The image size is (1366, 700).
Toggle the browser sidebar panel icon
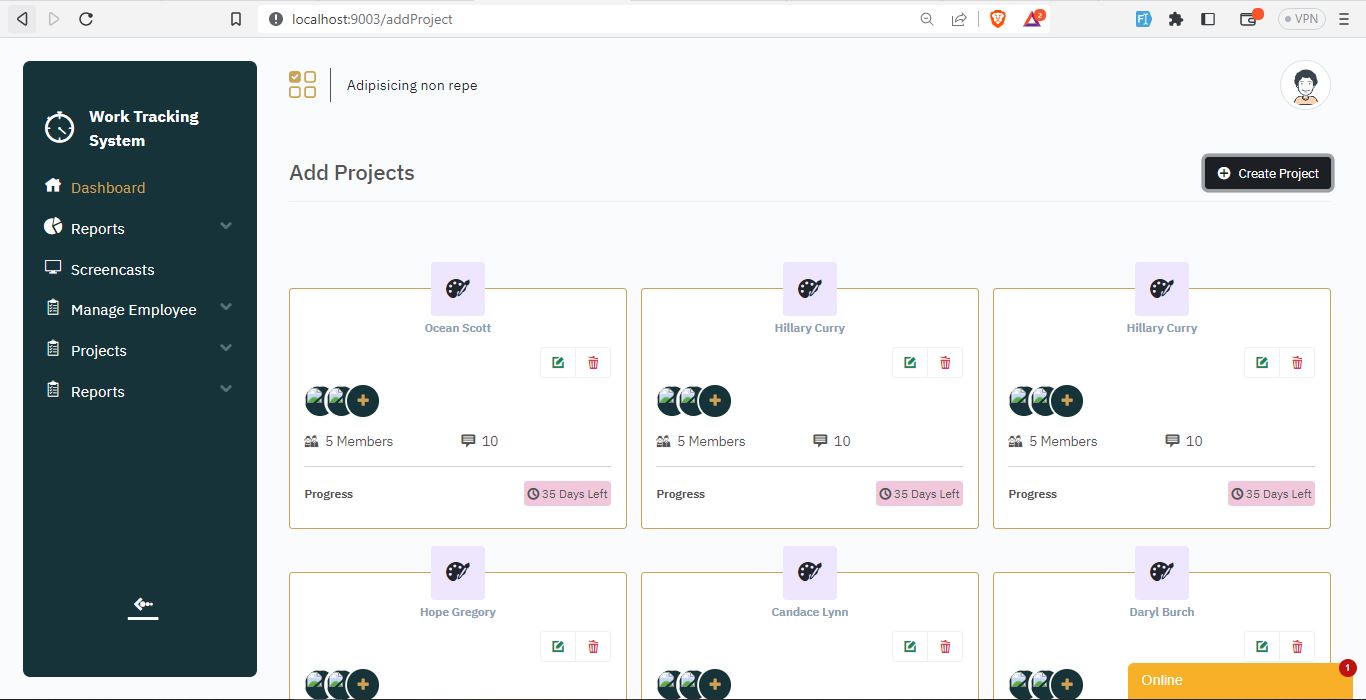coord(1208,19)
